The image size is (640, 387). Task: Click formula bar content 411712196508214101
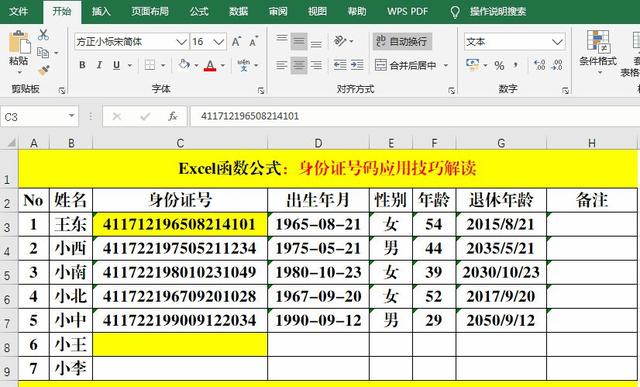[x=250, y=116]
